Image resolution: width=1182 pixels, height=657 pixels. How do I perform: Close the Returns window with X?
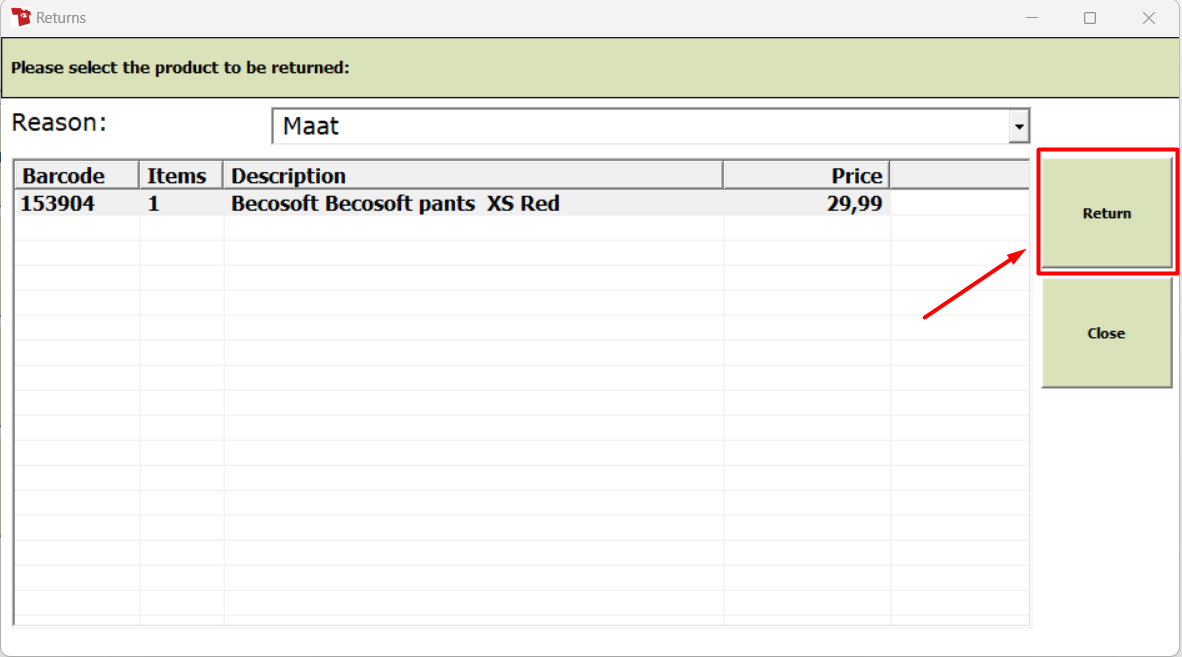coord(1149,17)
